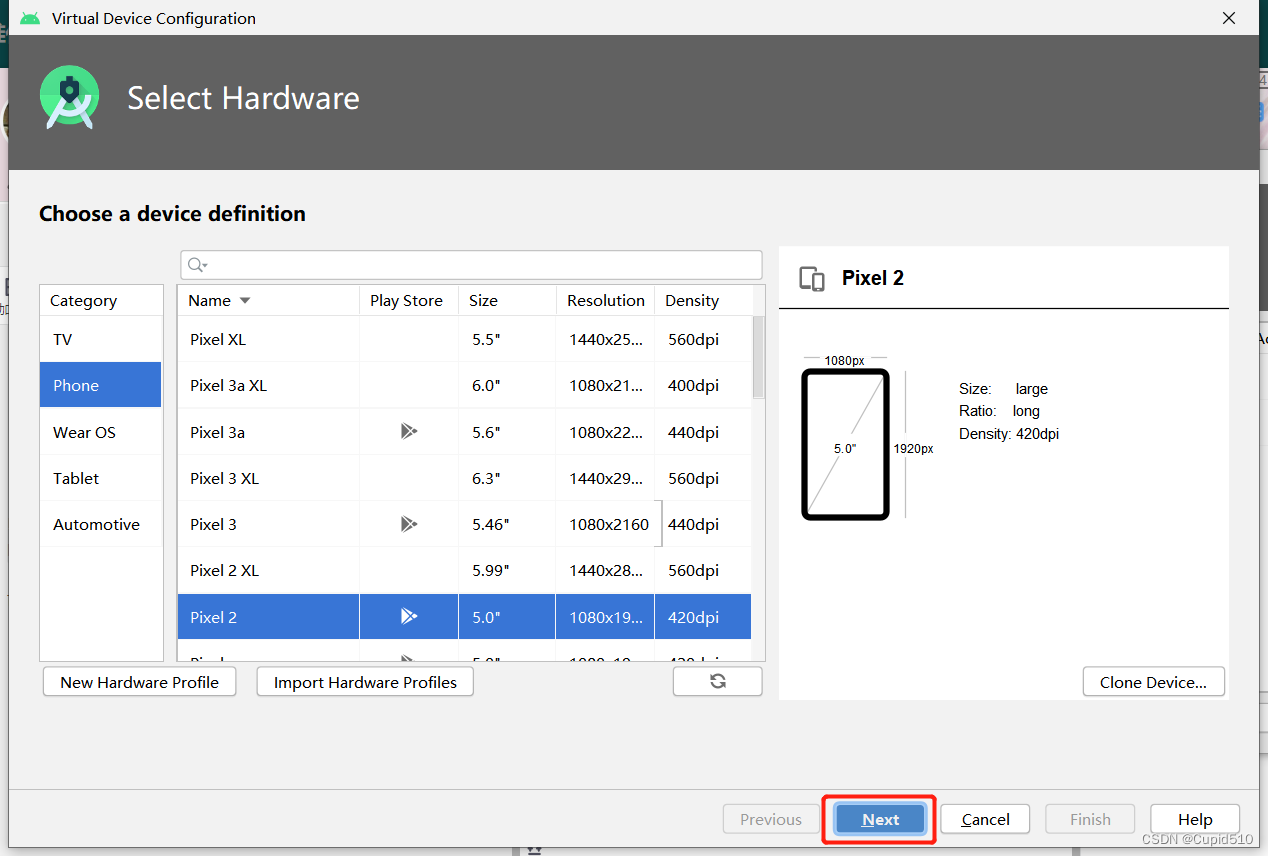Click the Android Studio logo in header

69,97
